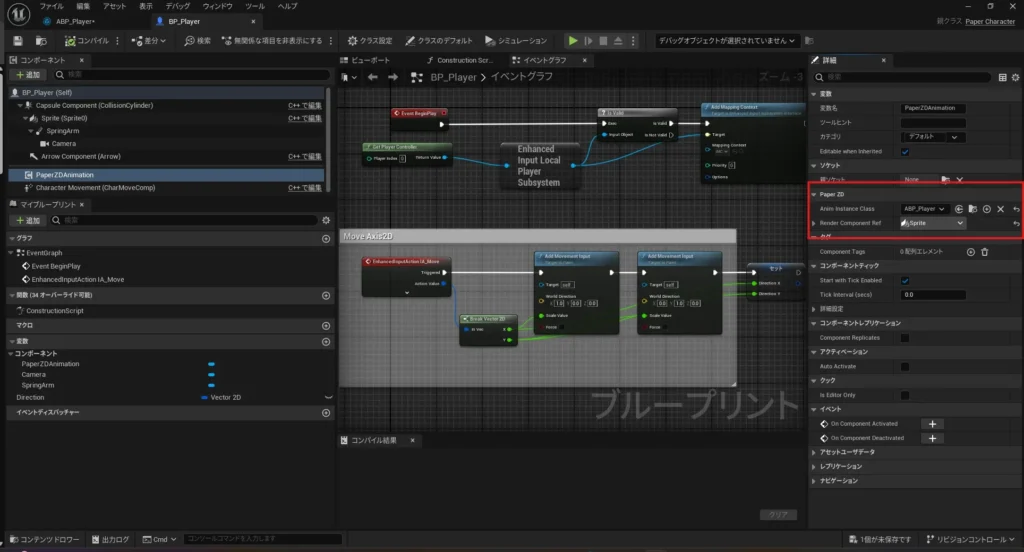Viewport: 1024px width, 552px height.
Task: Toggle 無関係な項目を非表示にする
Action: (x=272, y=41)
